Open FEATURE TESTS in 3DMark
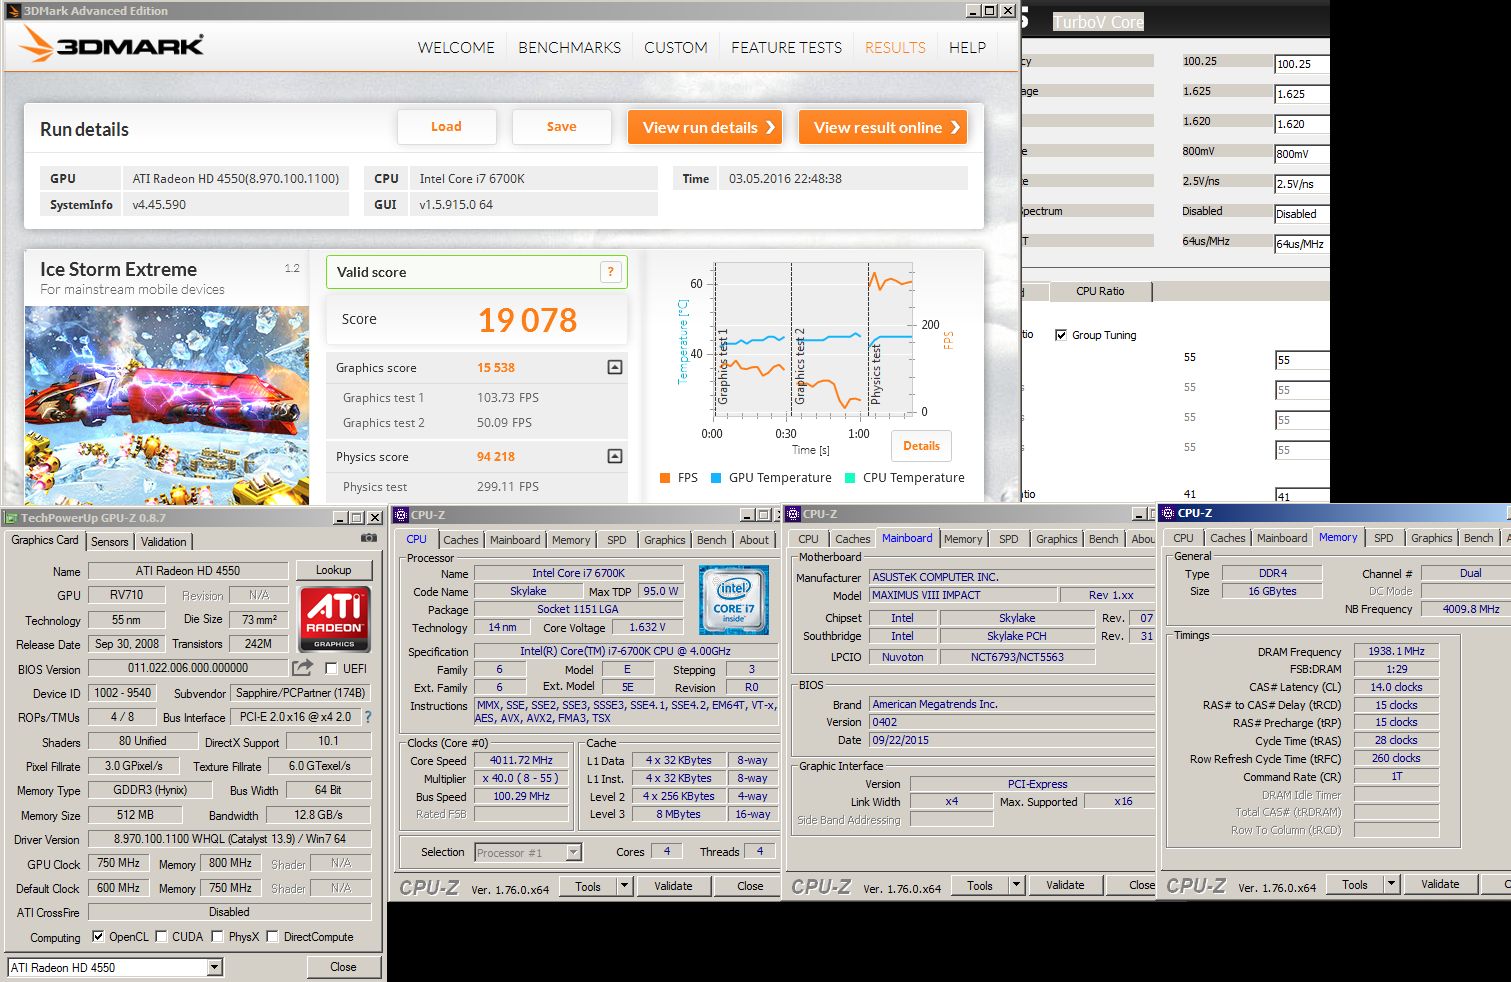This screenshot has height=982, width=1511. tap(786, 47)
